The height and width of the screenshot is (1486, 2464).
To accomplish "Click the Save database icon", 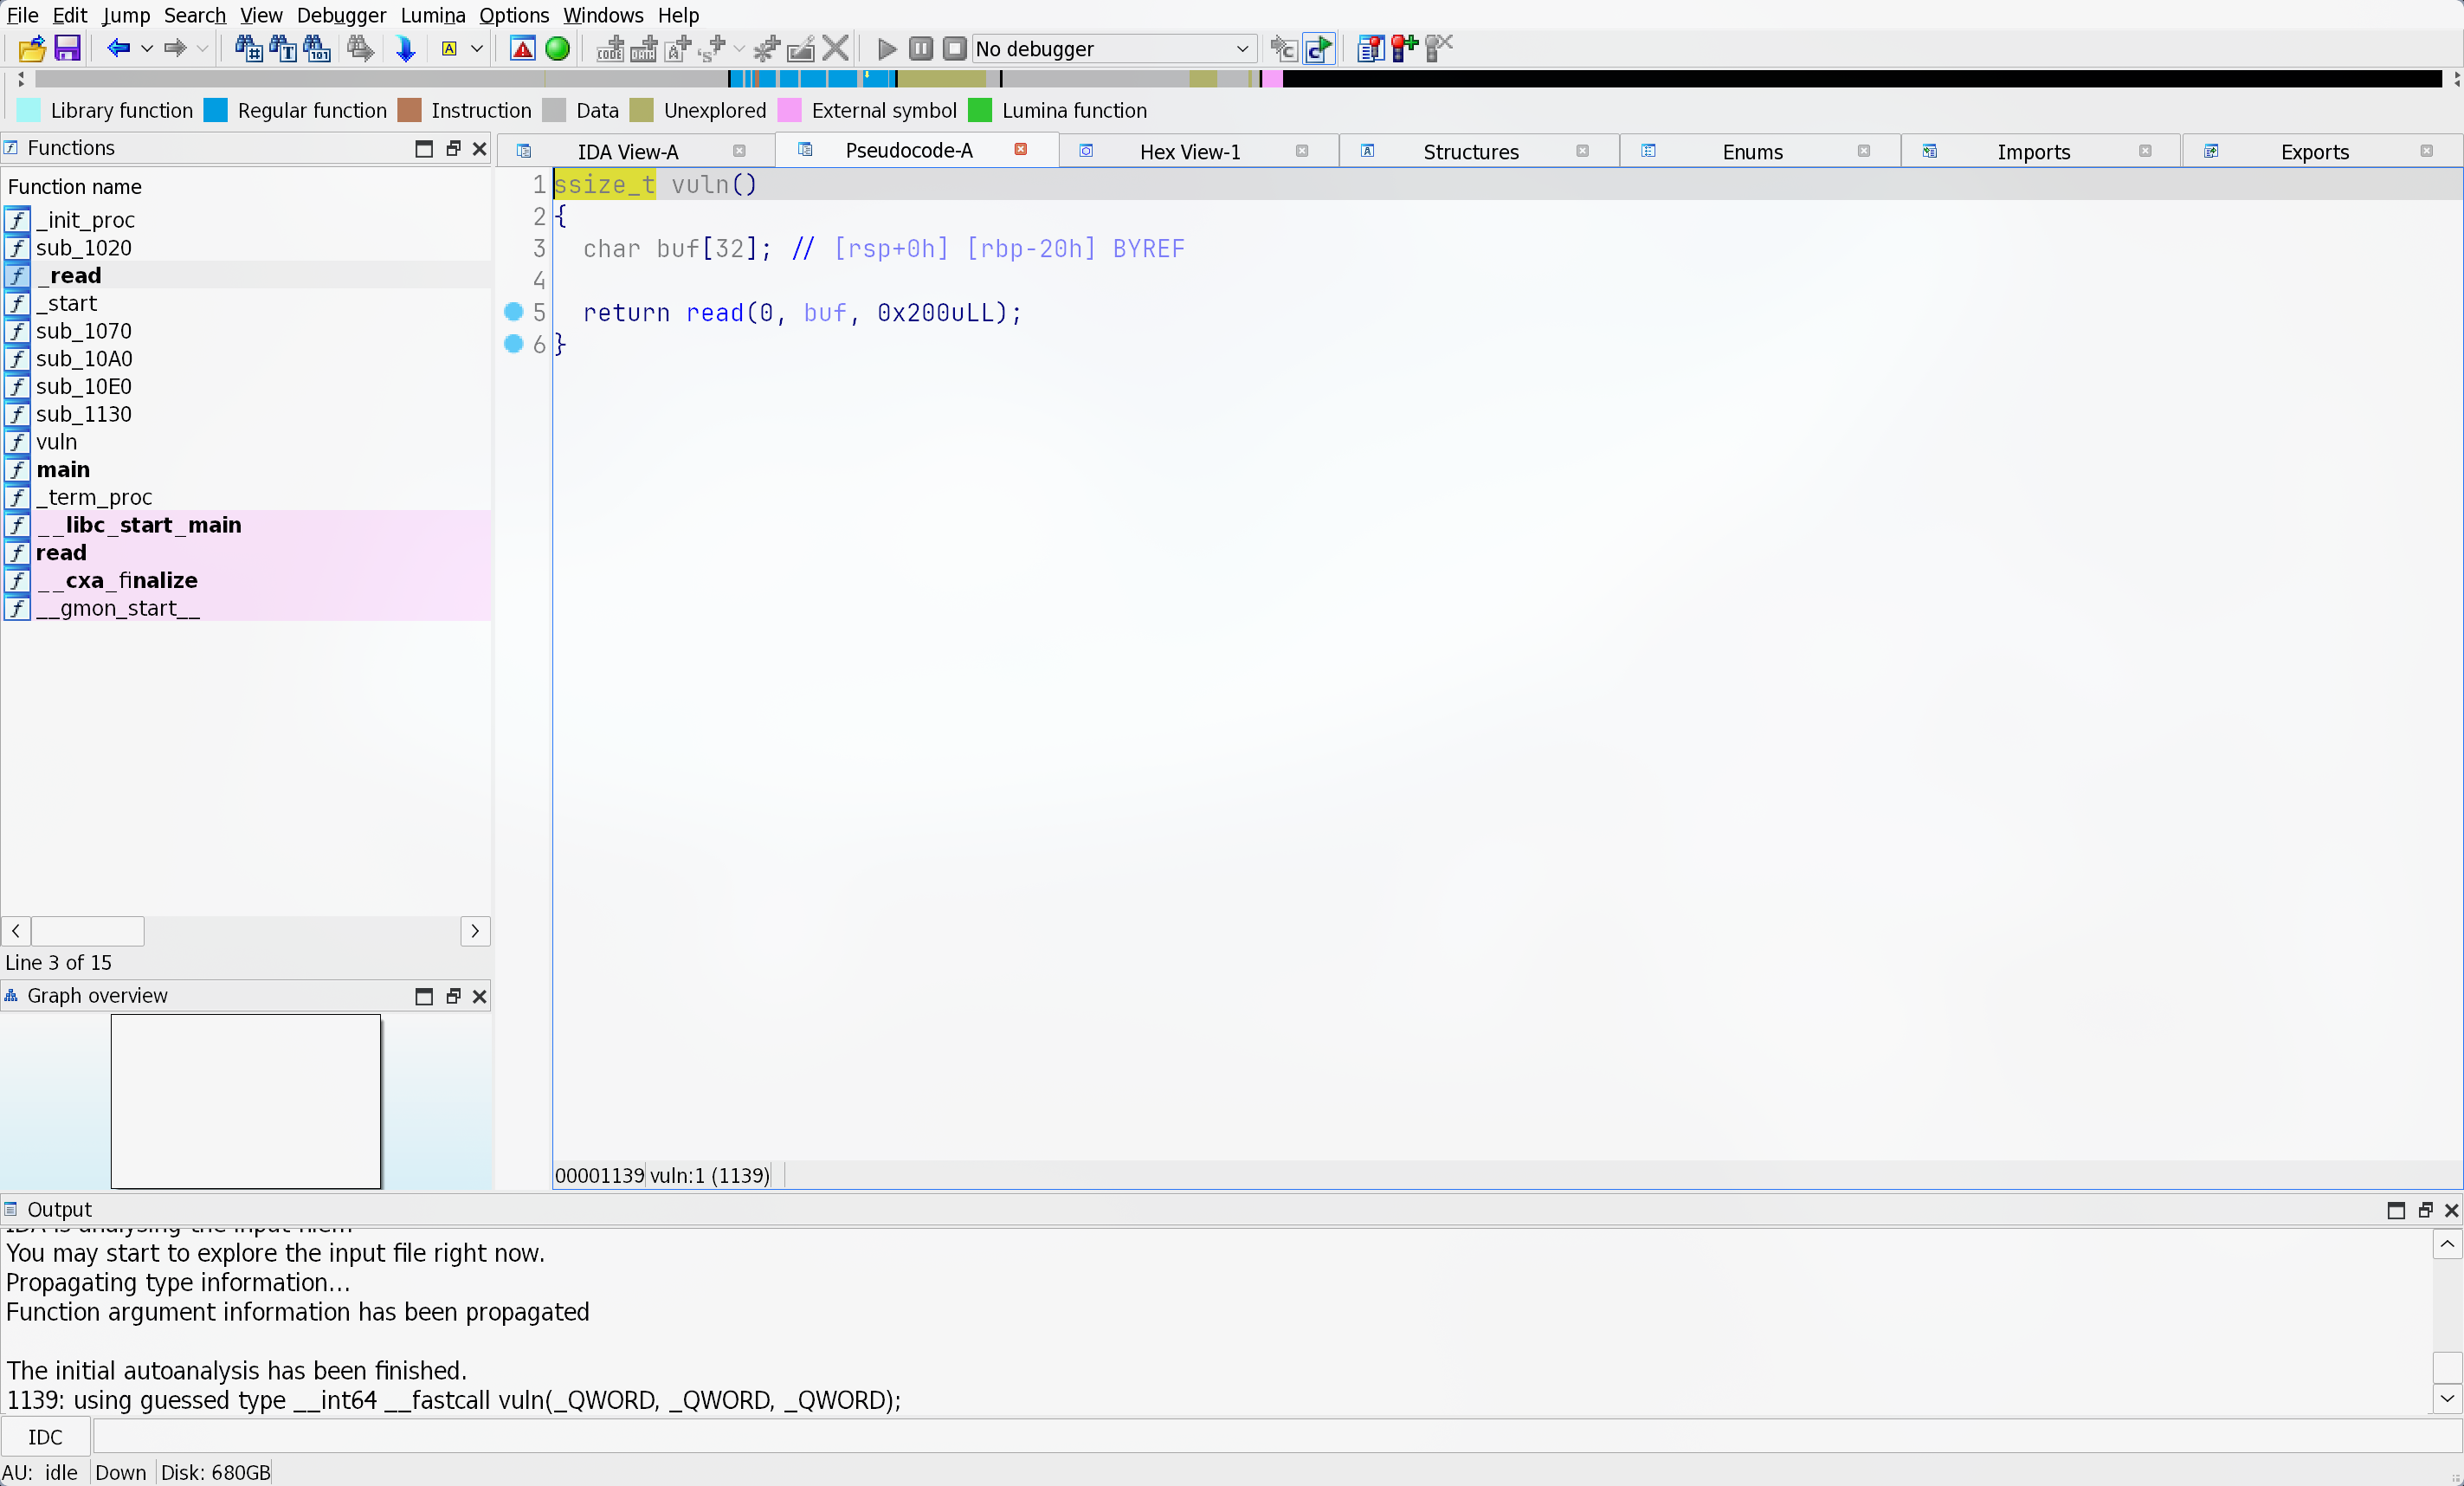I will pyautogui.click(x=67, y=48).
